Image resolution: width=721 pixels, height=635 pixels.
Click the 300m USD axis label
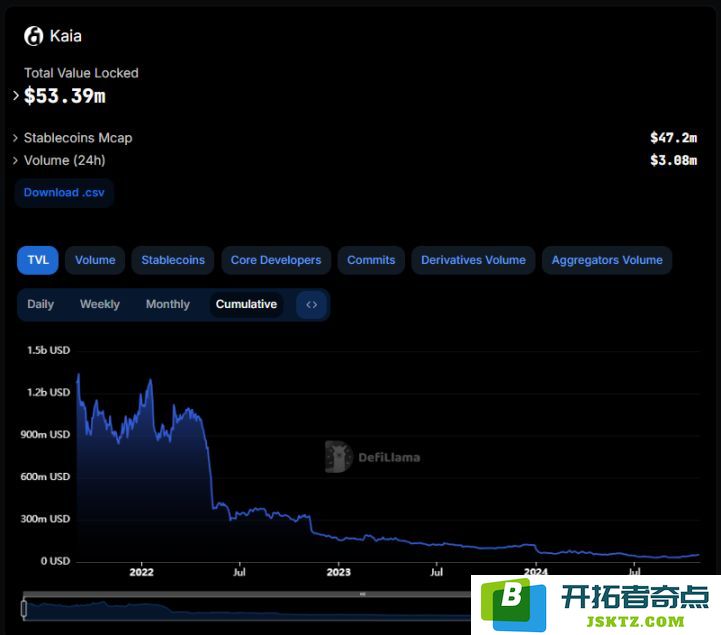click(x=45, y=519)
